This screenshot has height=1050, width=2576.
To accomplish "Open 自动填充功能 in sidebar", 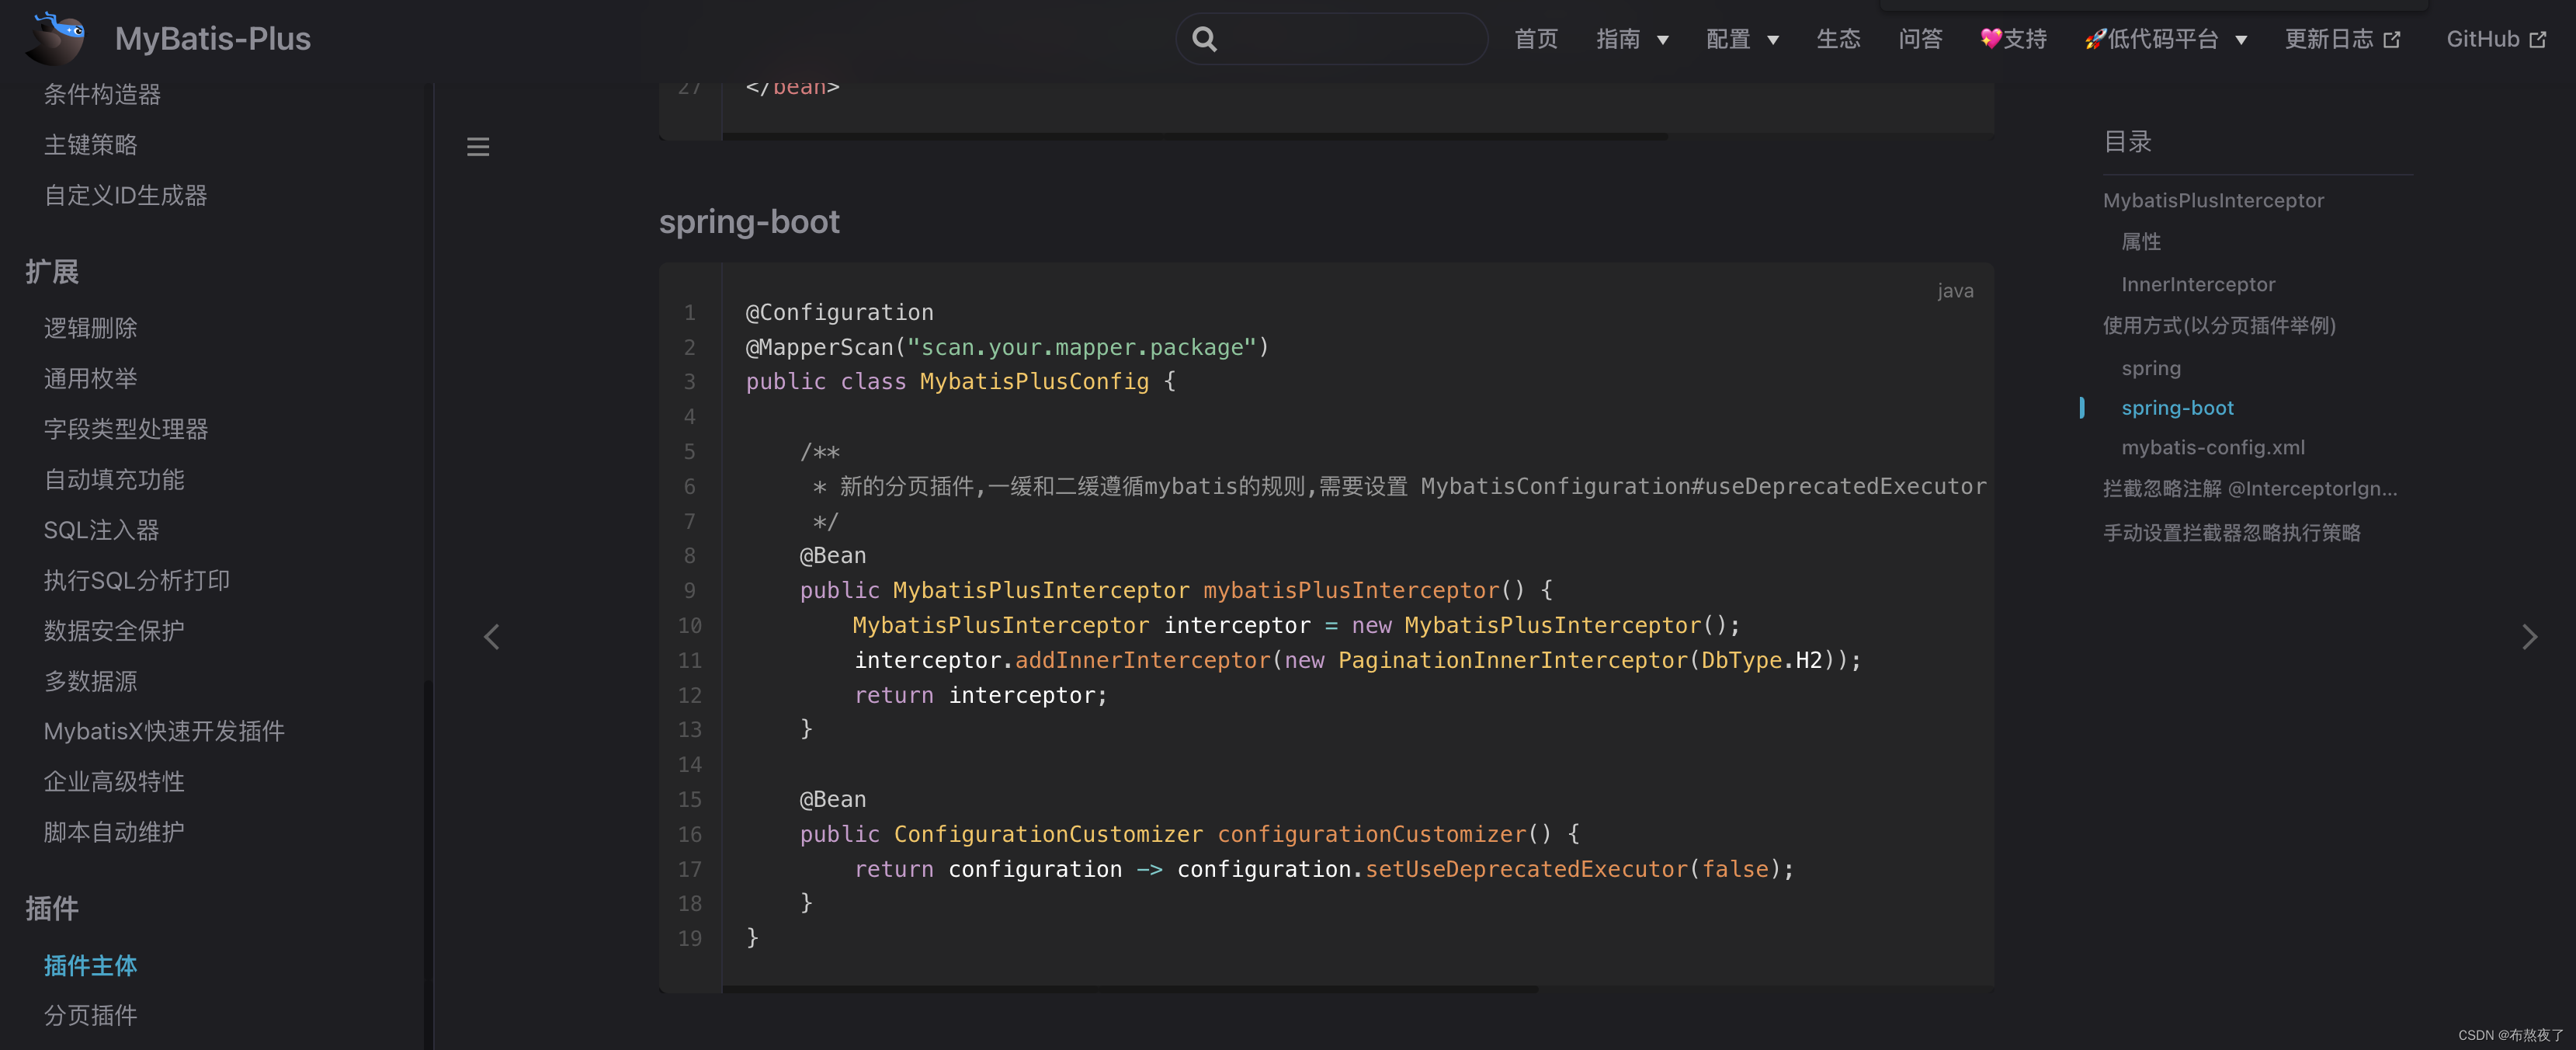I will [114, 479].
